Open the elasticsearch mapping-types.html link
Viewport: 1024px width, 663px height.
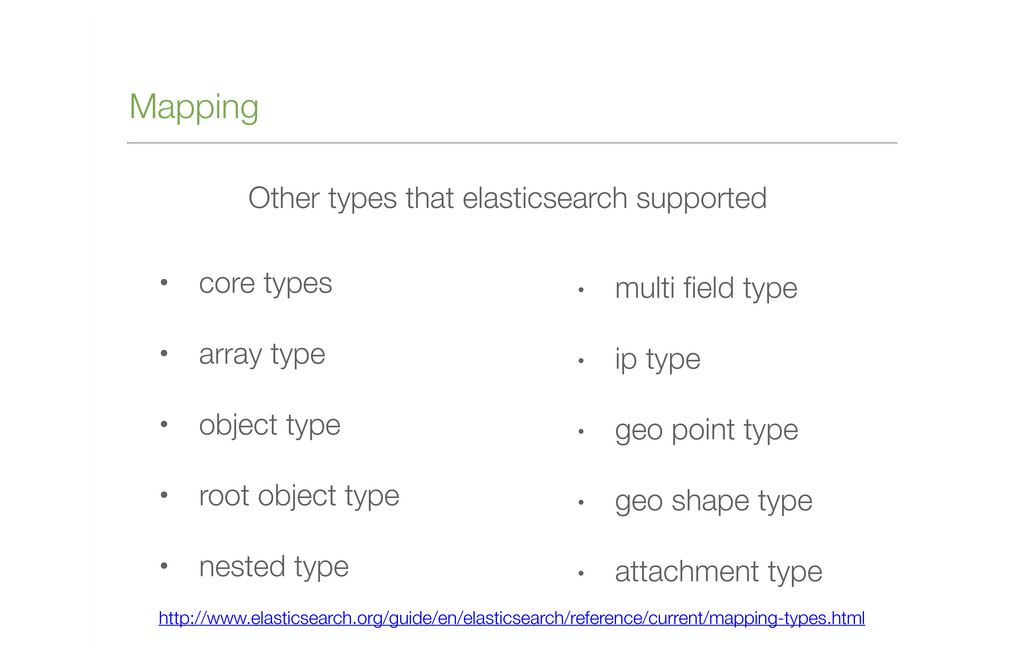pyautogui.click(x=511, y=618)
